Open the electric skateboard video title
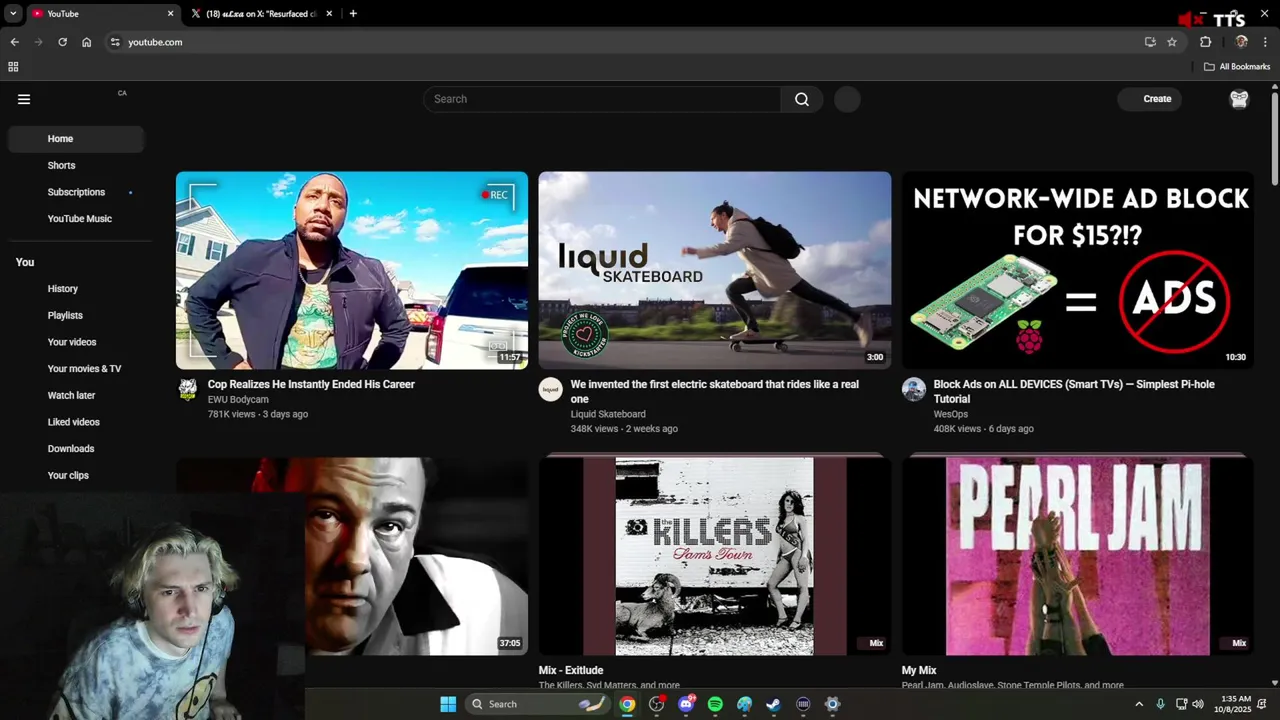This screenshot has width=1280, height=720. pos(714,391)
